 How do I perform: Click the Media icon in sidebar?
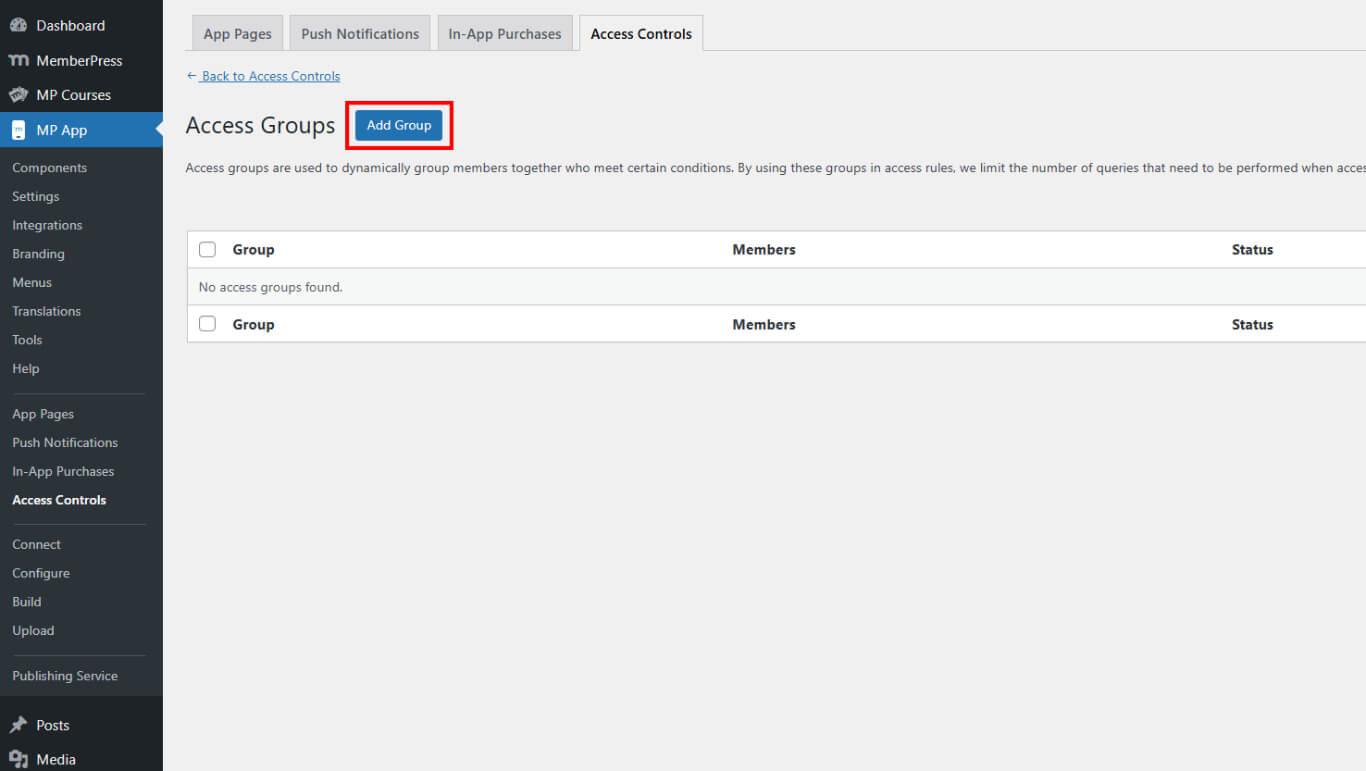18,759
